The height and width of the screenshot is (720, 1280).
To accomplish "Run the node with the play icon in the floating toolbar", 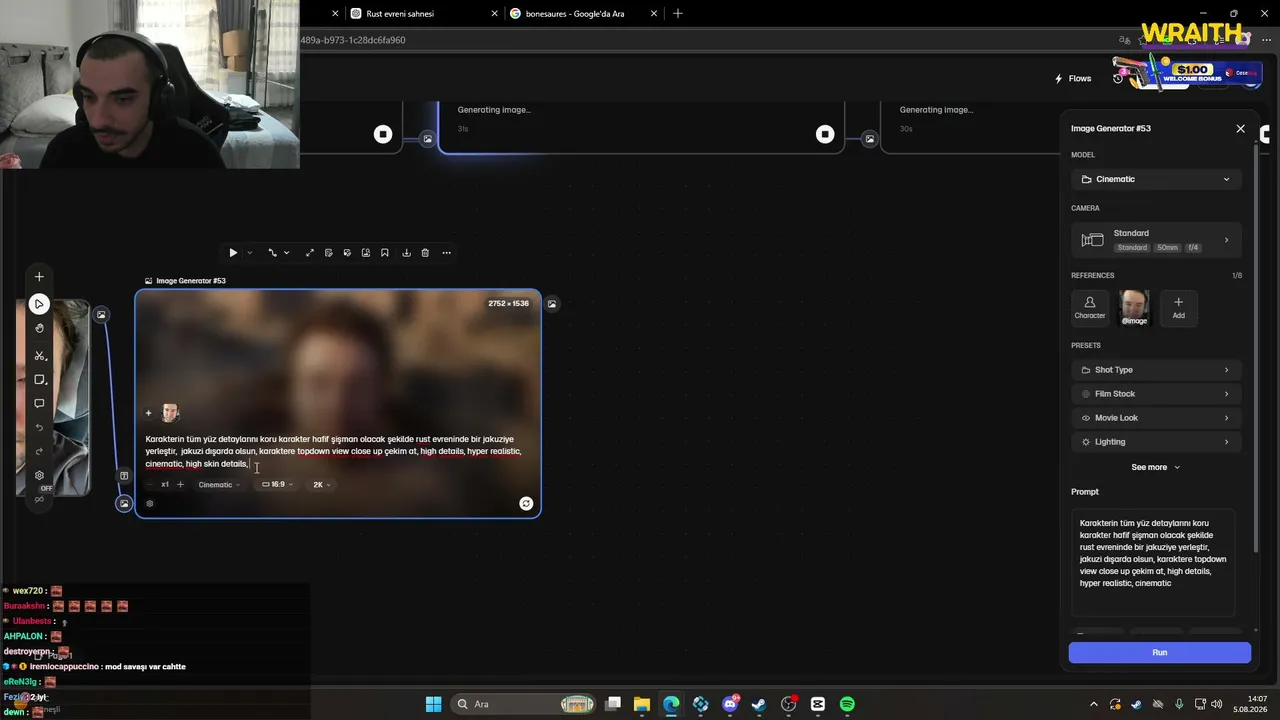I will [x=233, y=253].
